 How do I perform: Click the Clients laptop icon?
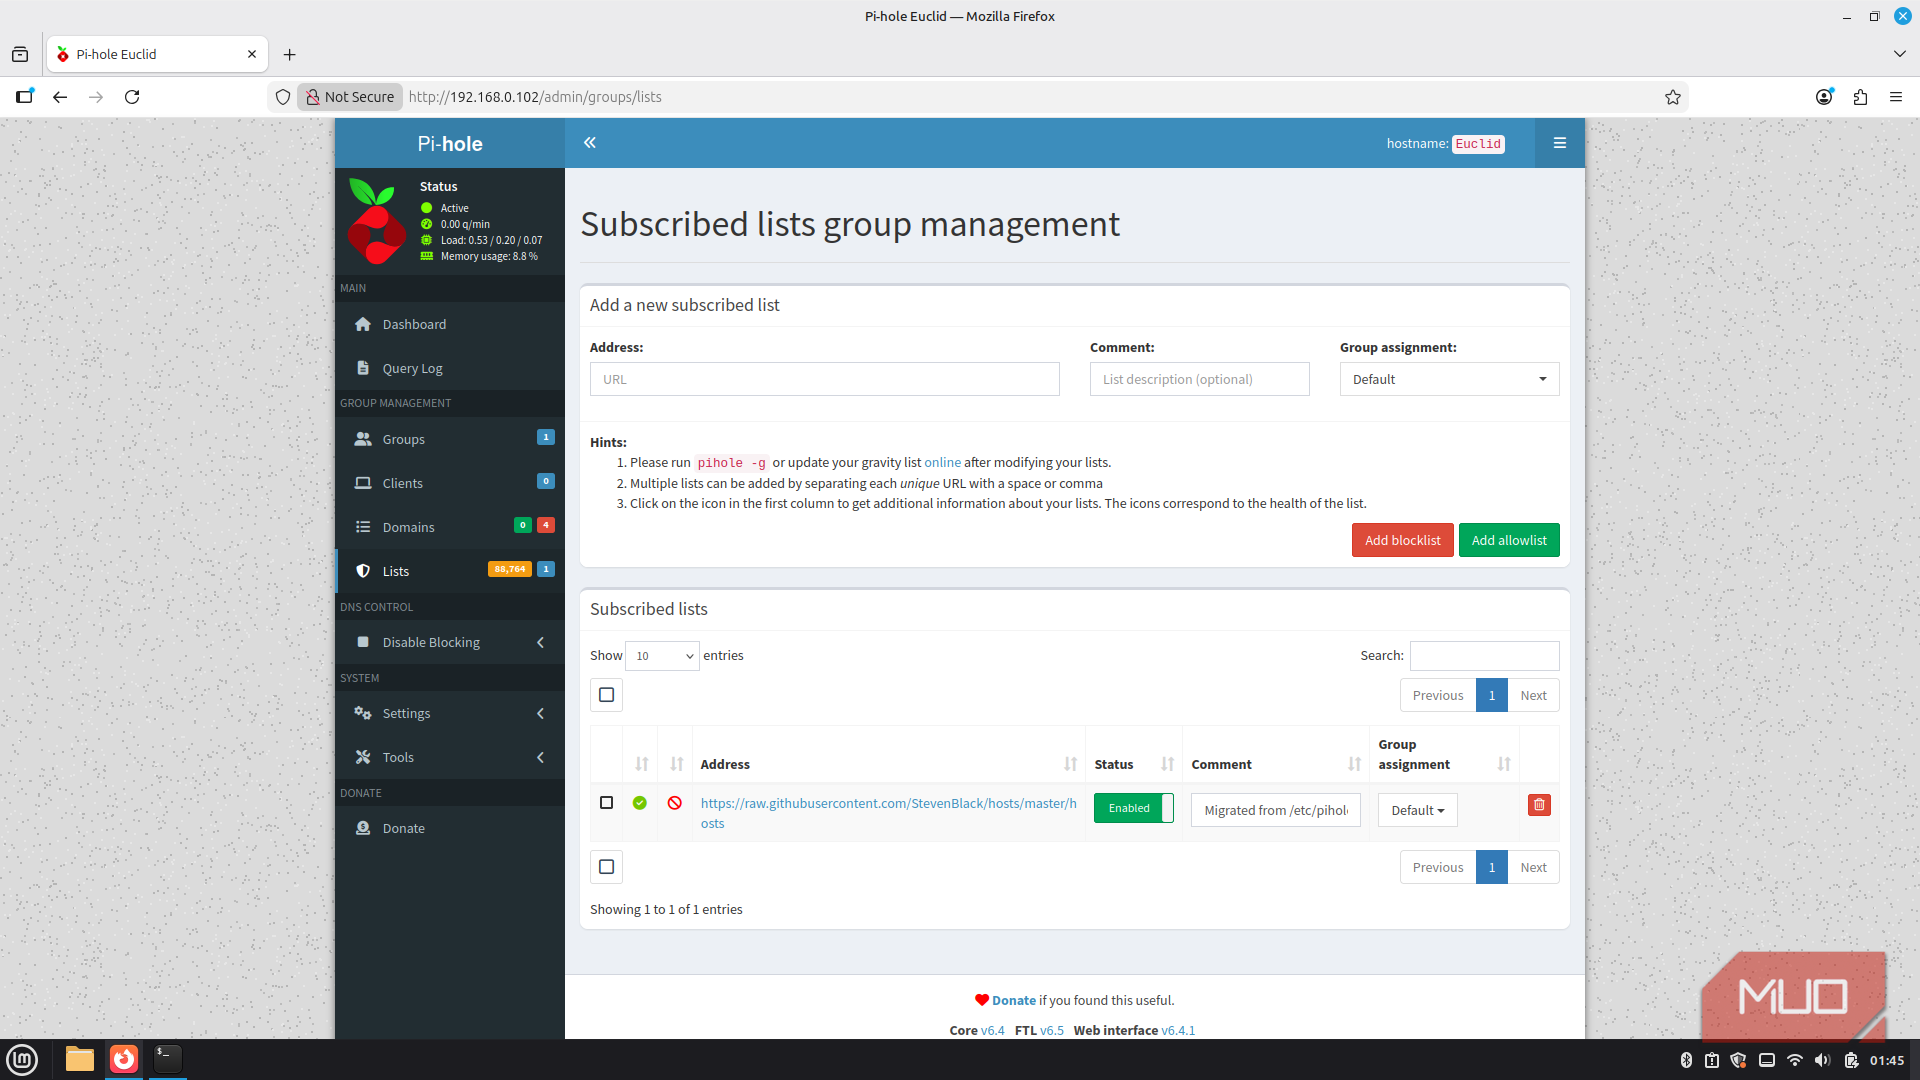[363, 483]
